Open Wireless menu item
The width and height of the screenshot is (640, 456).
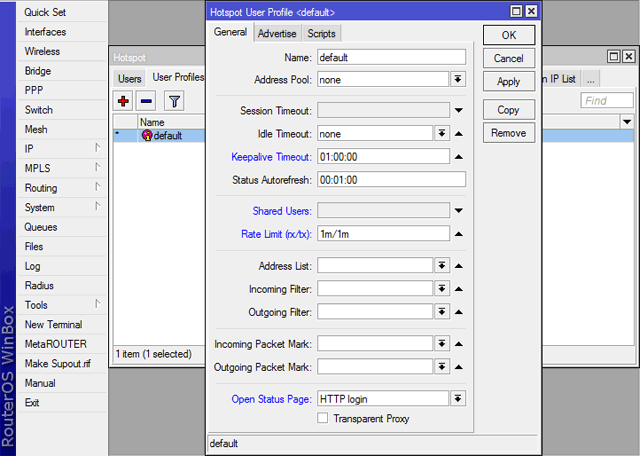[x=62, y=51]
